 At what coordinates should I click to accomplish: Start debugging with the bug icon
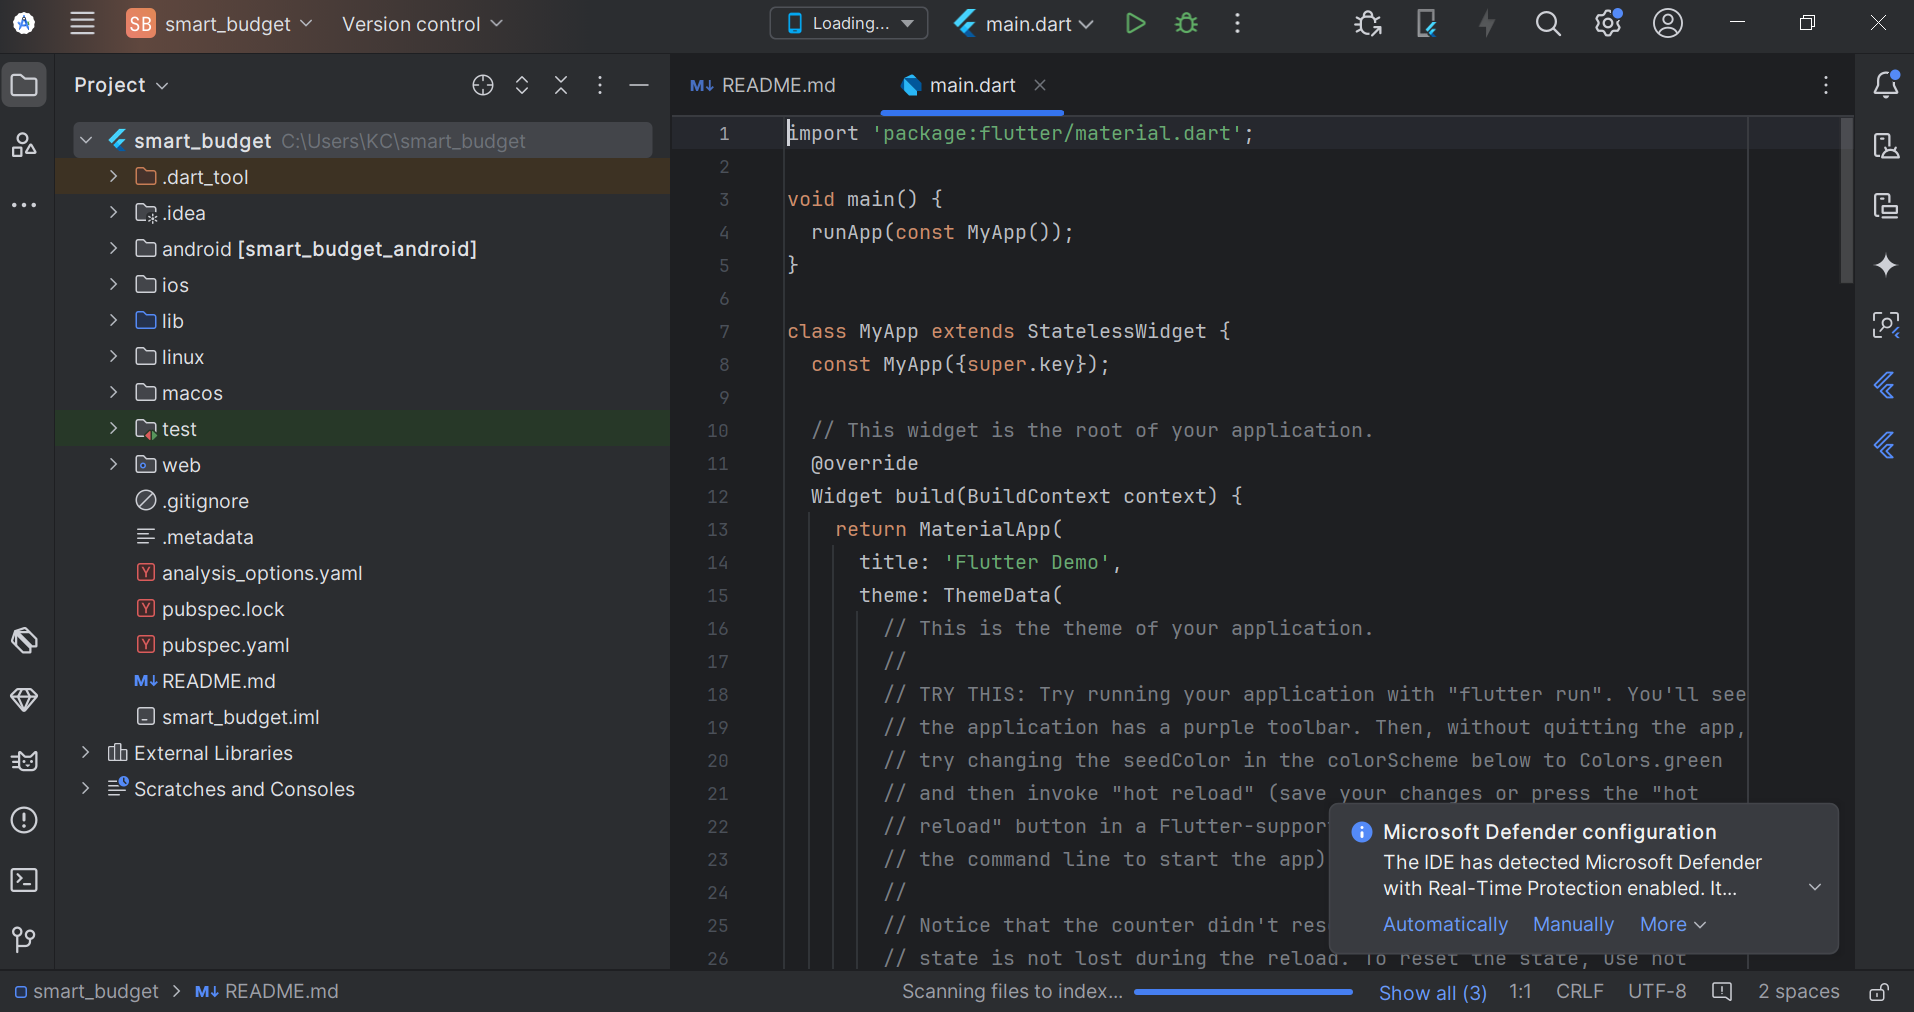click(x=1187, y=24)
